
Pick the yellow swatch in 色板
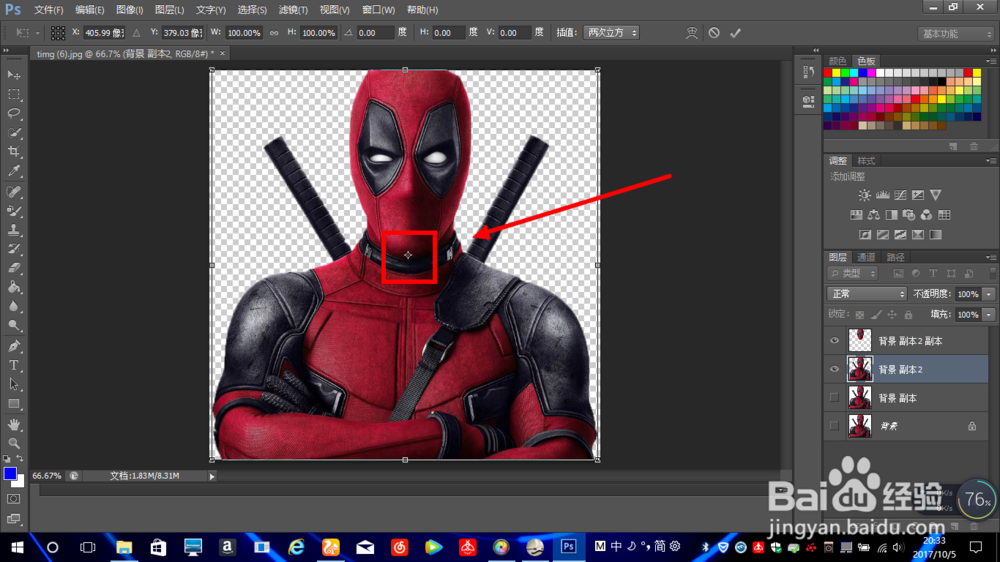(836, 73)
